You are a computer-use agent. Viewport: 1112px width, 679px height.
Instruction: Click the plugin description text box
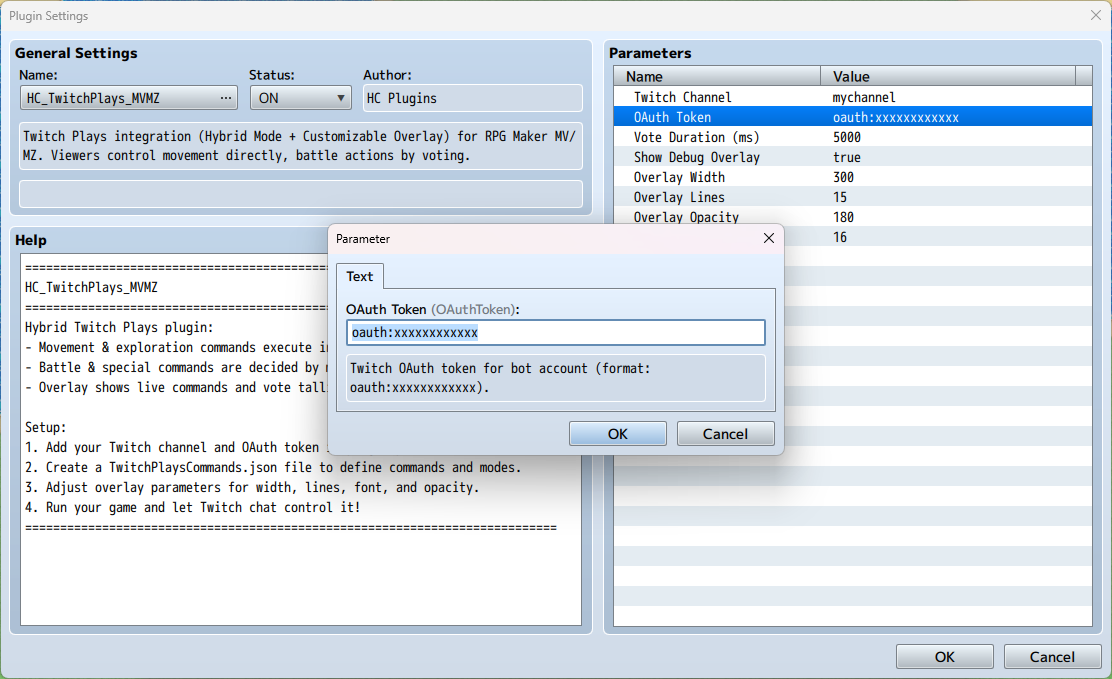click(x=301, y=146)
